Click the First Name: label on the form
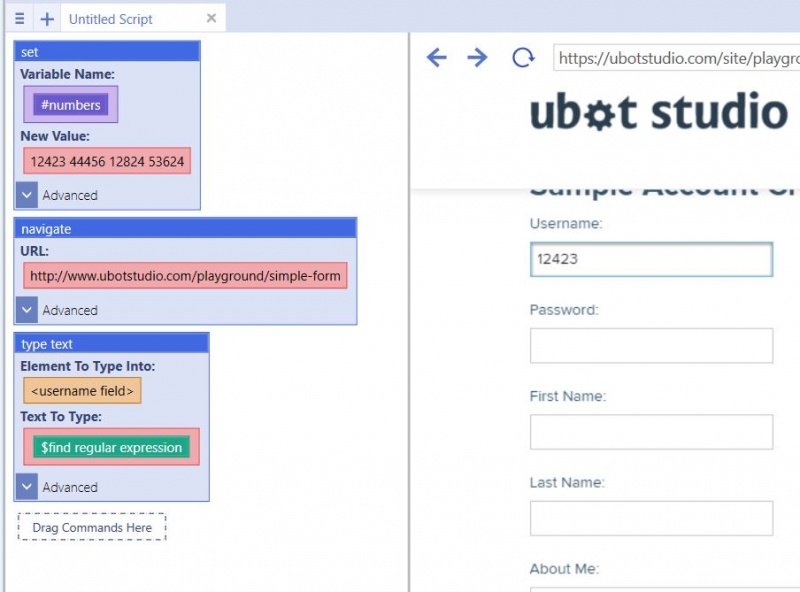 point(568,396)
